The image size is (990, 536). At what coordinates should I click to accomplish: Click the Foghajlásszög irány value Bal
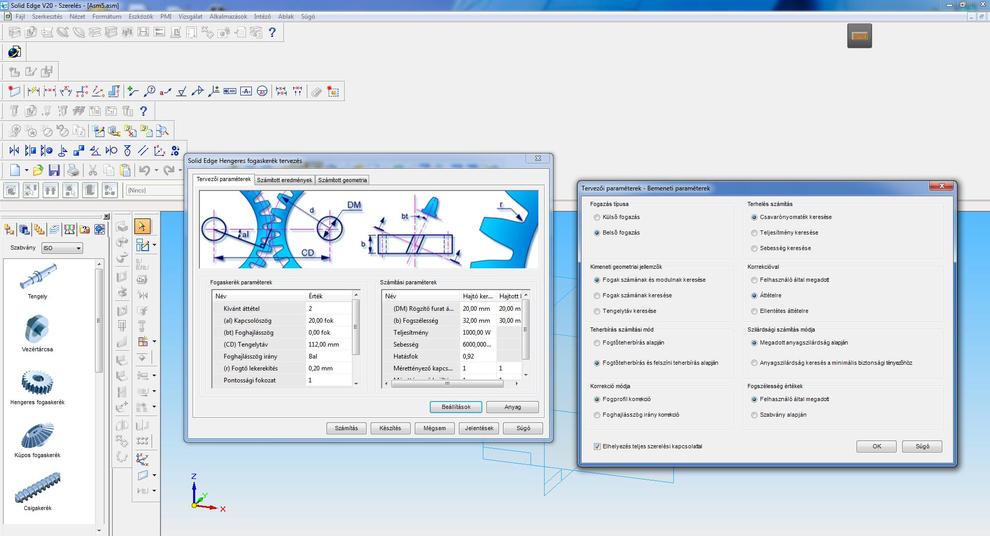click(x=328, y=357)
